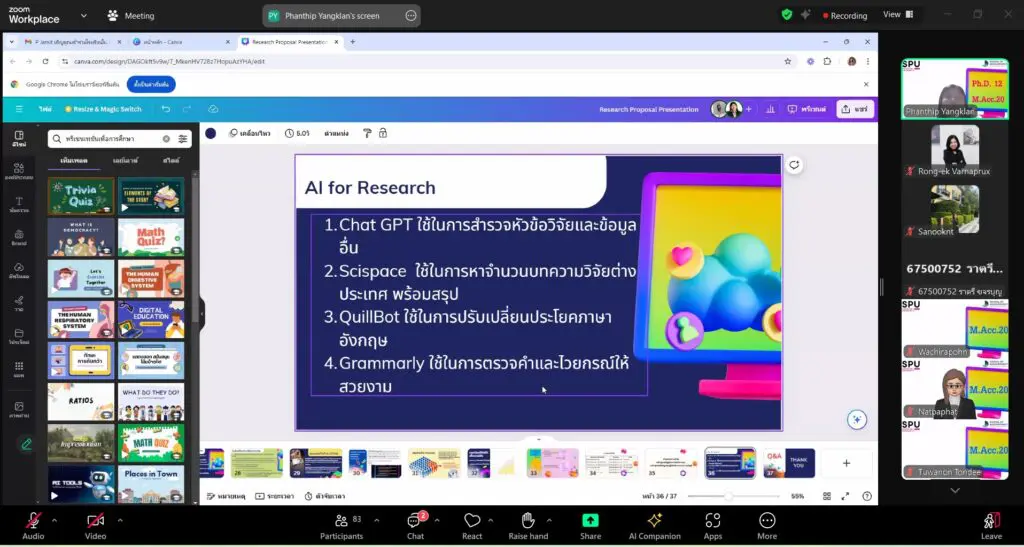Click the slide background color swatch

210,133
